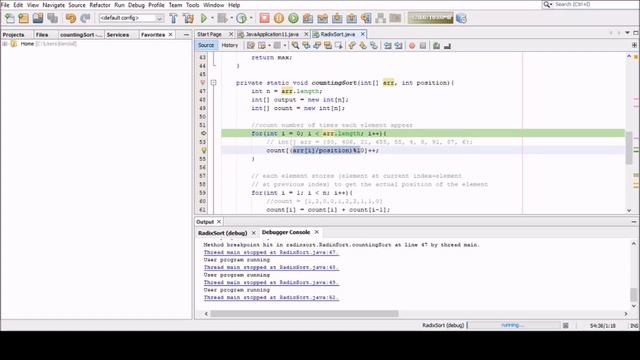Click the editor Shift Line Right icon
The width and height of the screenshot is (640, 360).
coord(398,46)
